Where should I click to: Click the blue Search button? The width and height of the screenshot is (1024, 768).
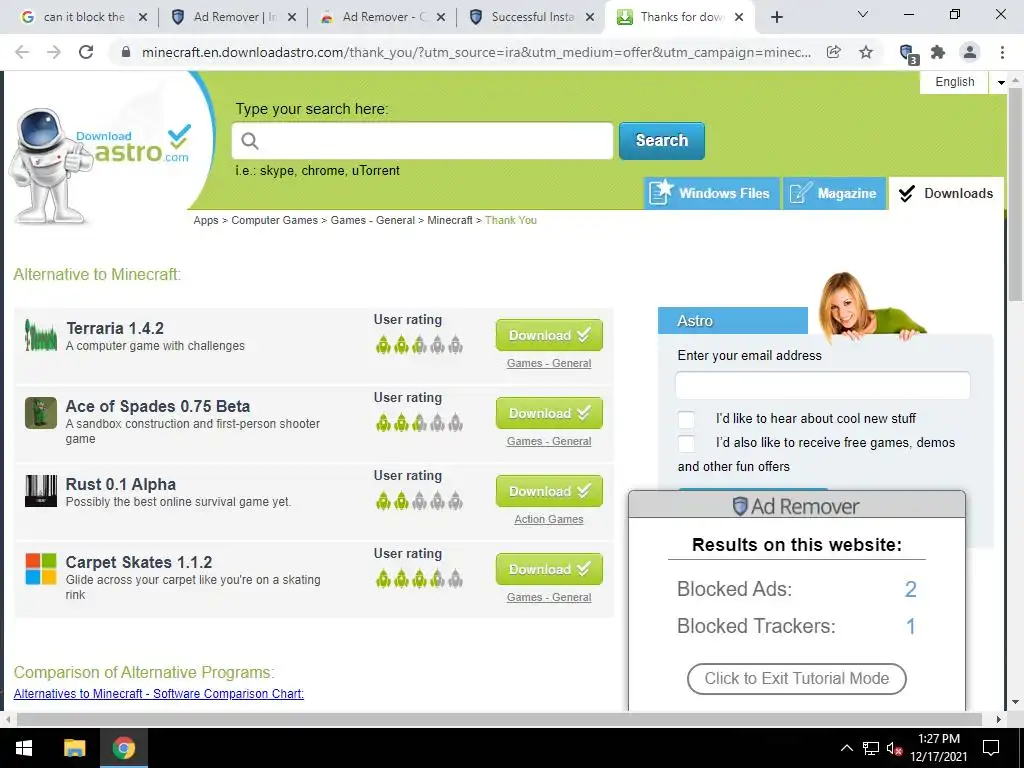click(662, 140)
